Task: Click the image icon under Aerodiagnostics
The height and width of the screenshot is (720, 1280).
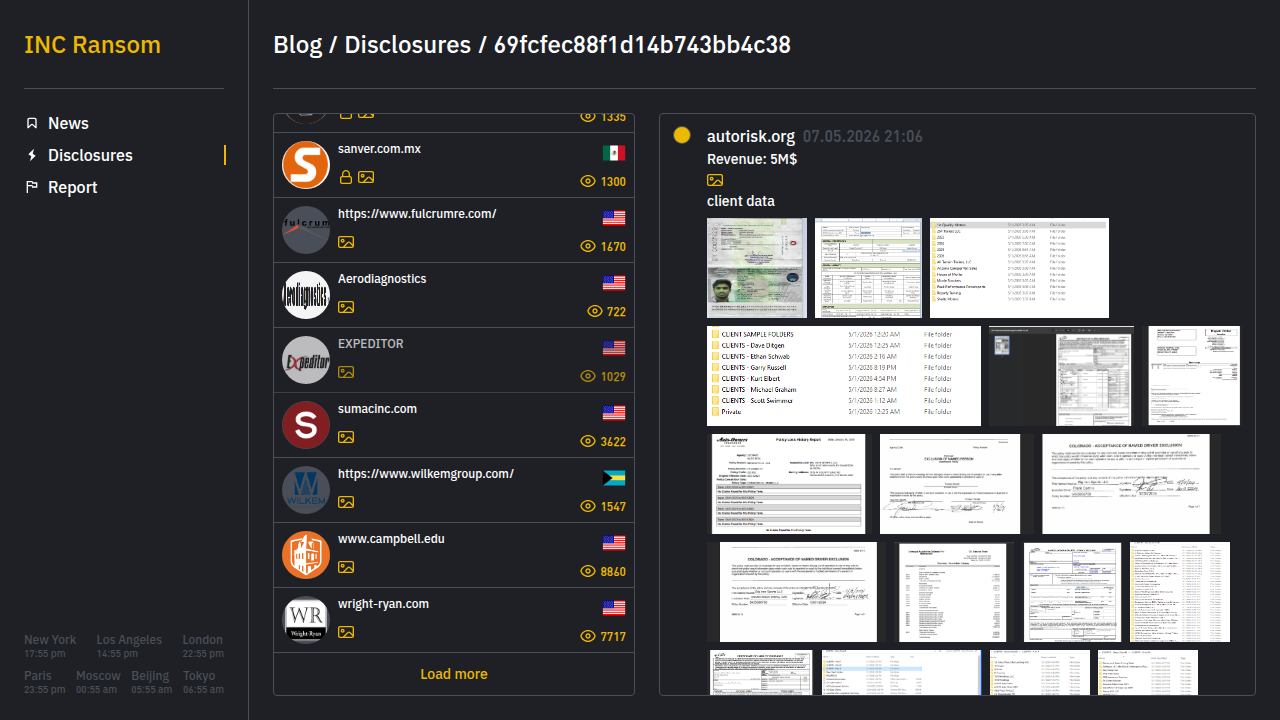Action: pyautogui.click(x=346, y=307)
